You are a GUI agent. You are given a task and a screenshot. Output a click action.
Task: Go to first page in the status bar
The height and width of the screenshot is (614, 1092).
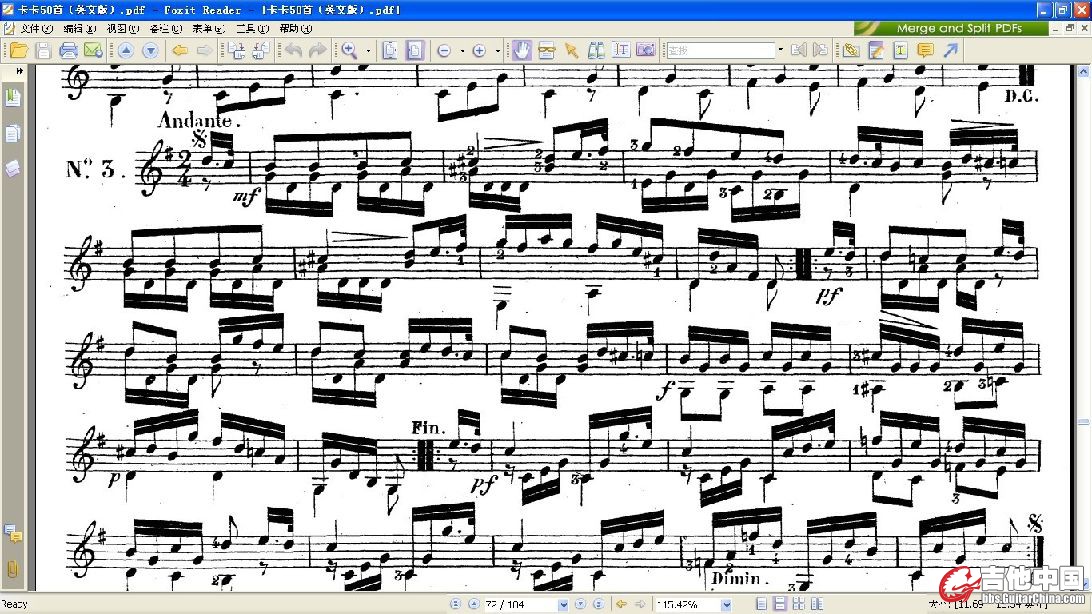[x=455, y=604]
